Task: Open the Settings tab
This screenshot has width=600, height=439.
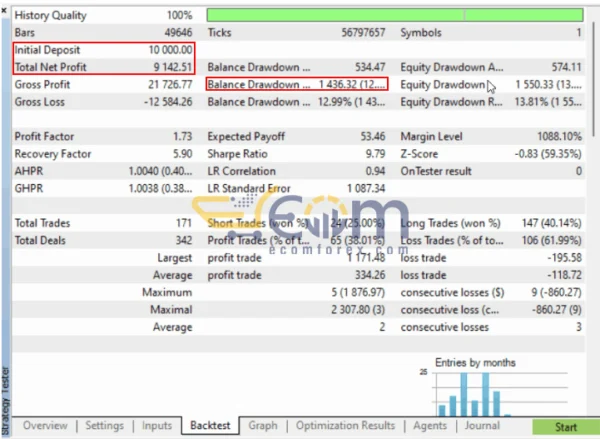Action: 104,426
